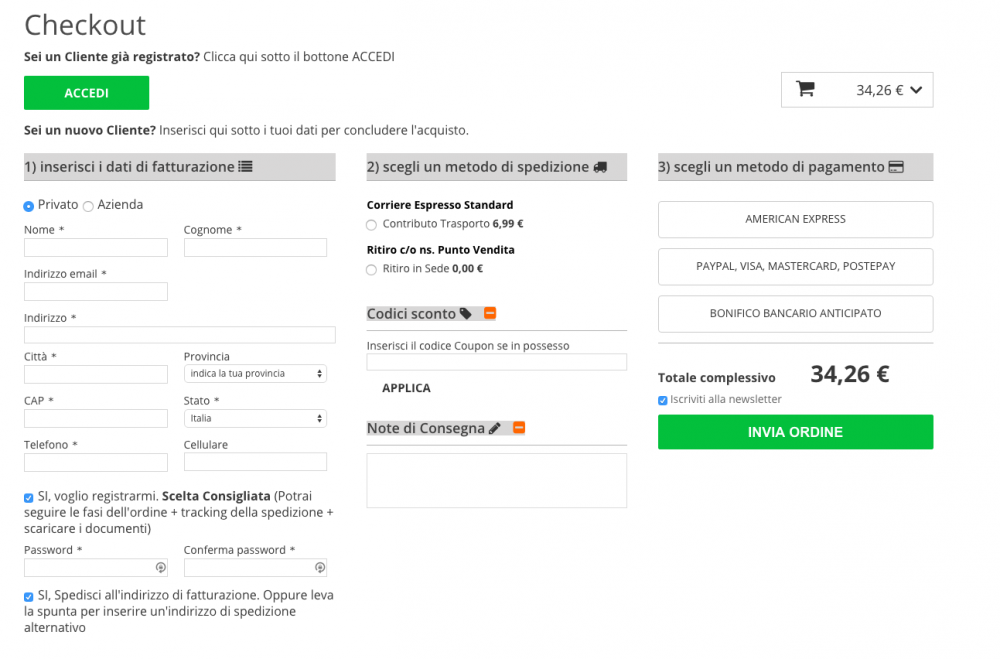Click the APPLICA coupon button
The image size is (1000, 659).
point(406,388)
